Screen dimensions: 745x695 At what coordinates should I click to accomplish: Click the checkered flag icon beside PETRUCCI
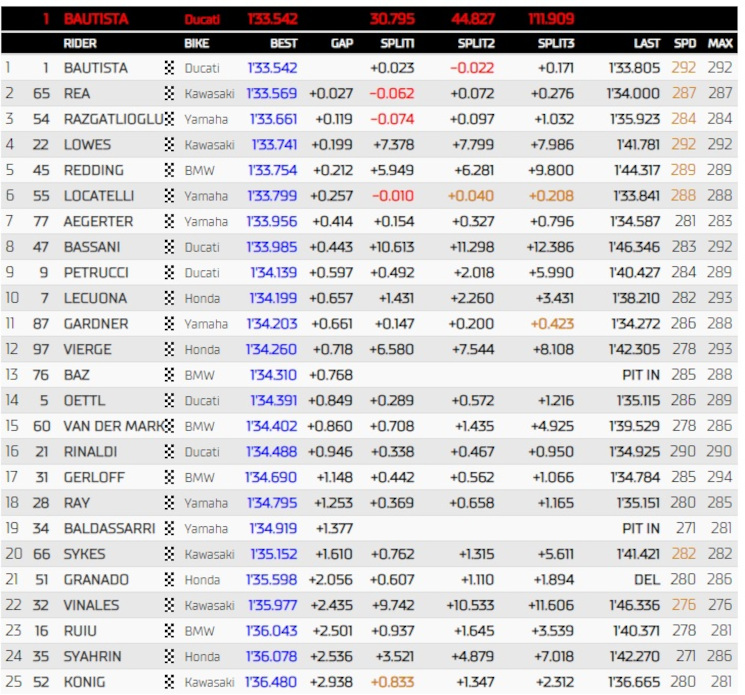pos(169,273)
